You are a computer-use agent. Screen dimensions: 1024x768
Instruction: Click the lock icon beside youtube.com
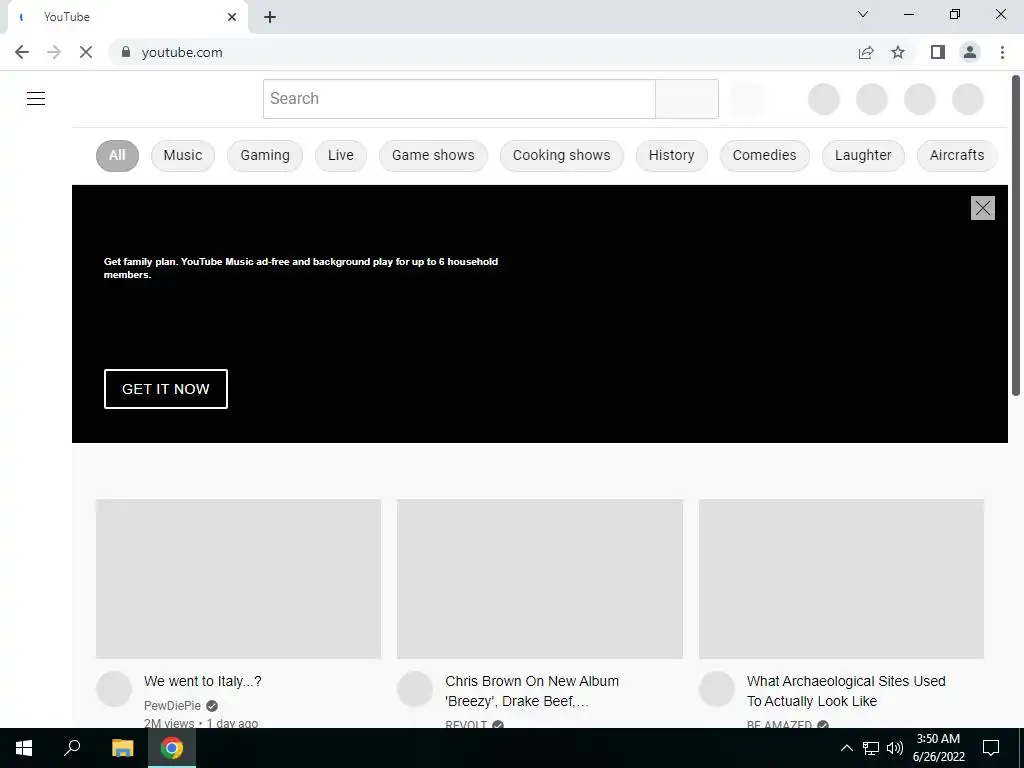(126, 52)
